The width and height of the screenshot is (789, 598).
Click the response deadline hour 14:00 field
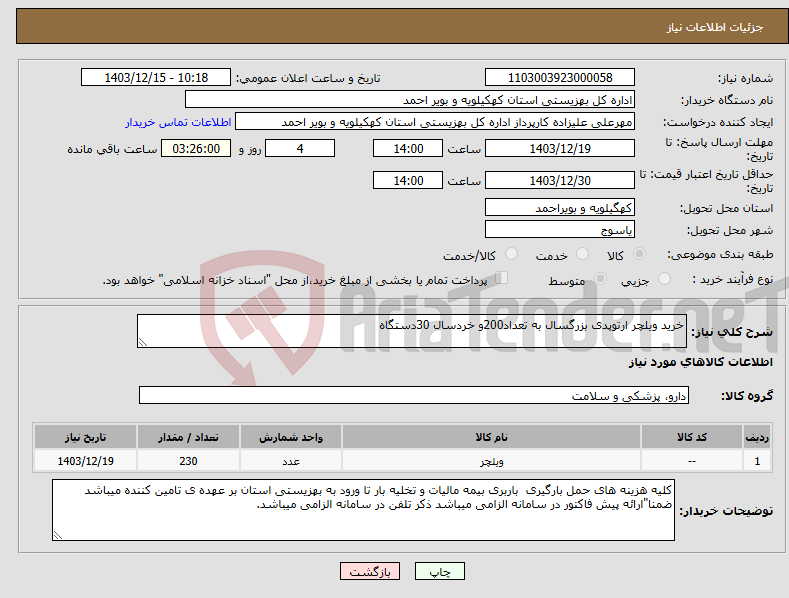click(408, 148)
